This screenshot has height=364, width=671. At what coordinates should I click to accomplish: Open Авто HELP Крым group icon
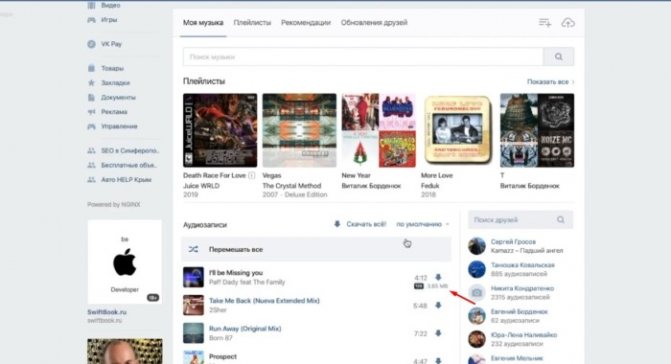pyautogui.click(x=91, y=180)
